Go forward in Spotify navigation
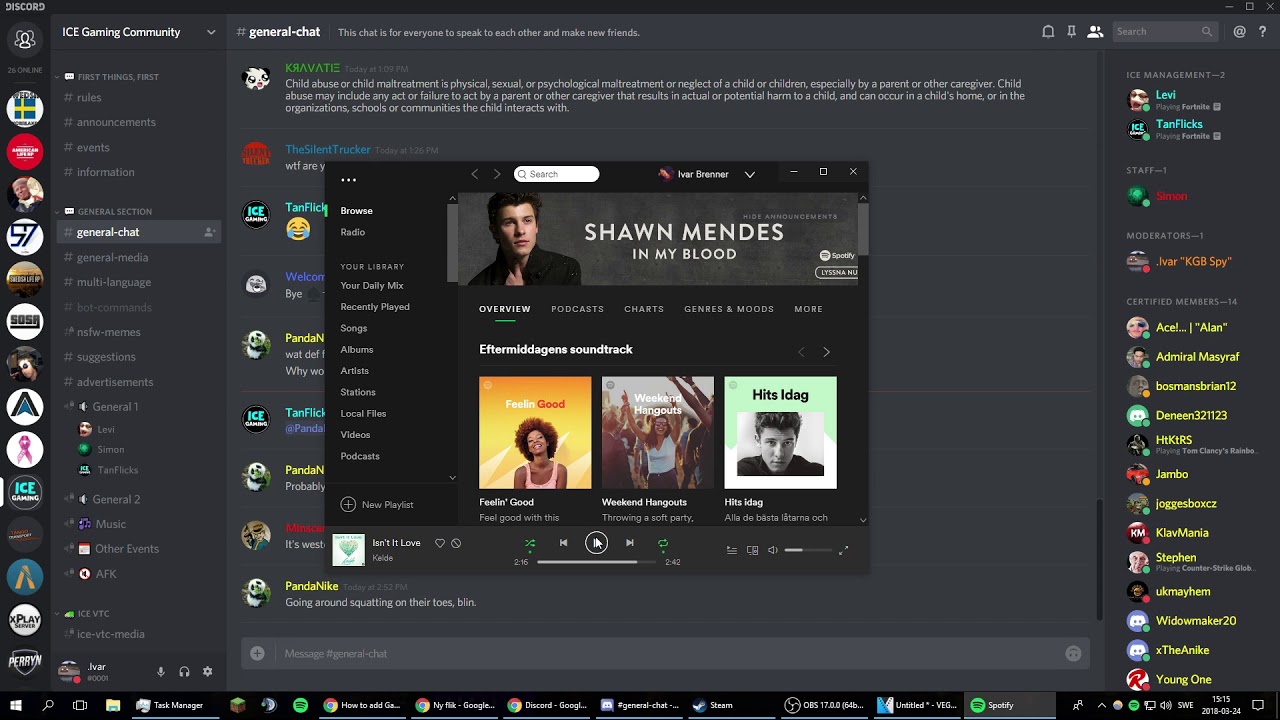This screenshot has height=720, width=1280. pos(497,174)
